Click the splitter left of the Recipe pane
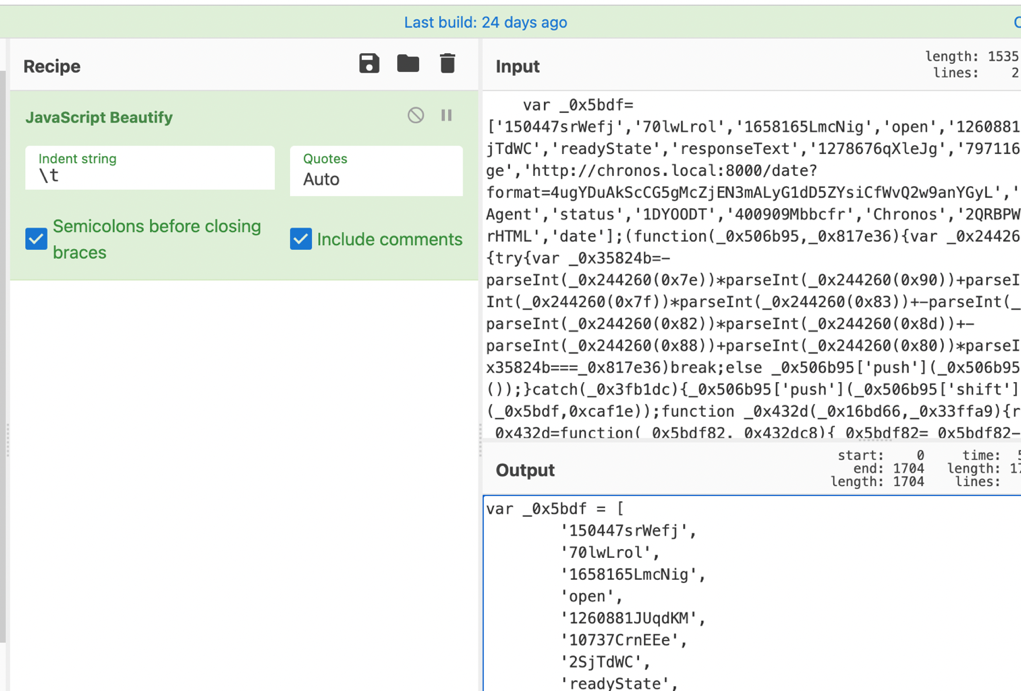 click(8, 440)
